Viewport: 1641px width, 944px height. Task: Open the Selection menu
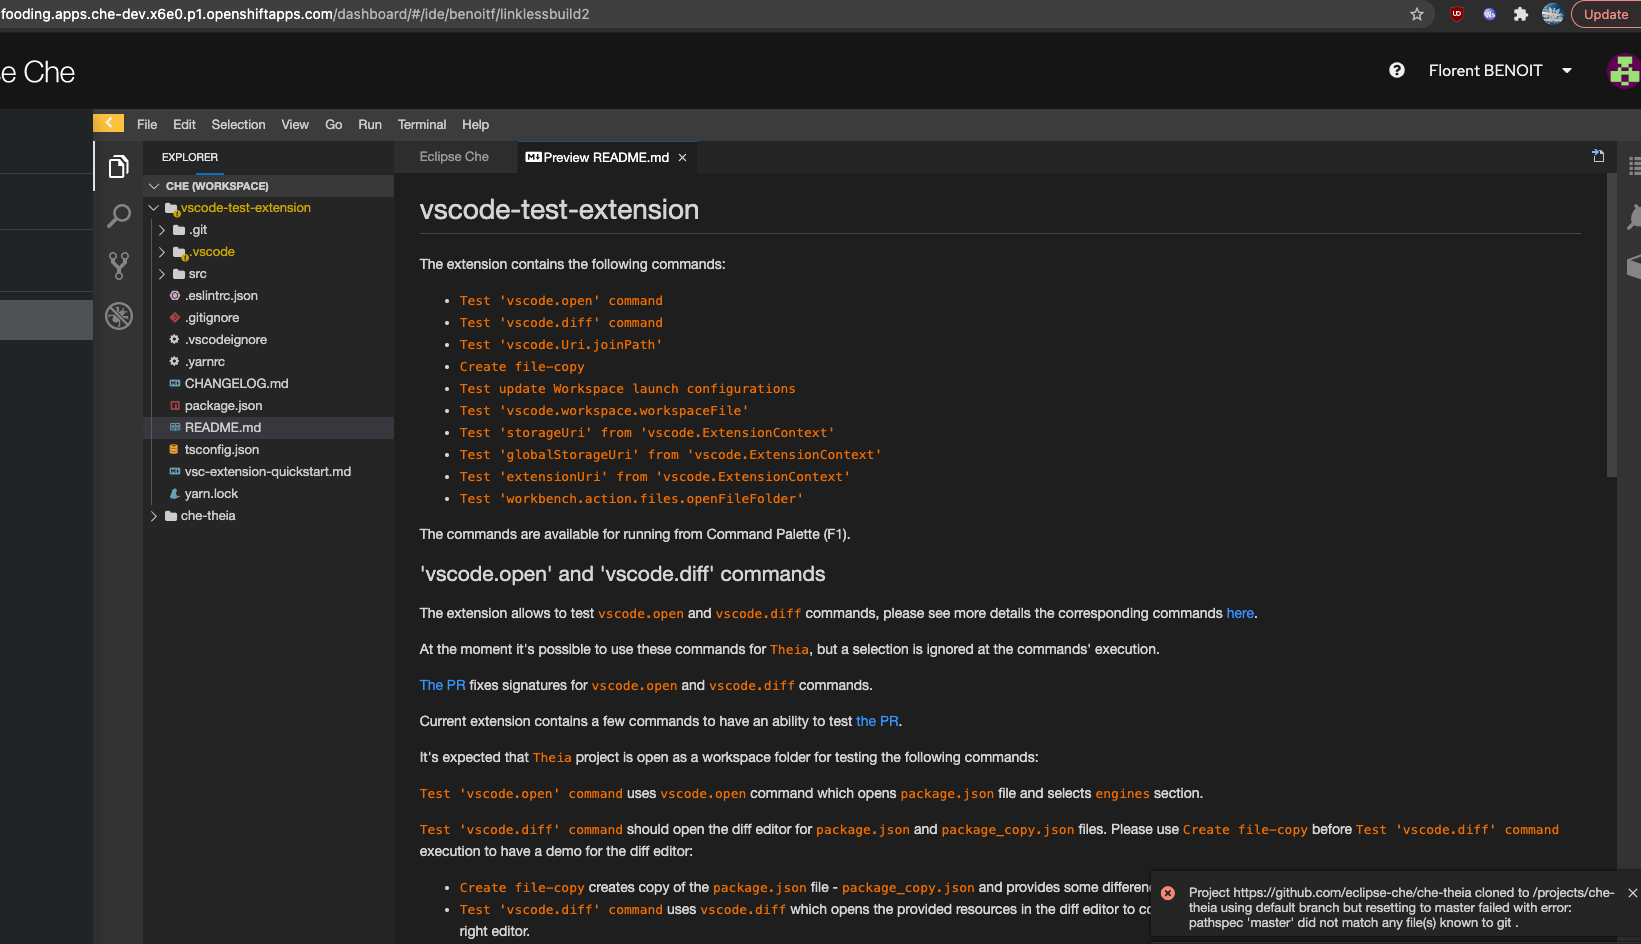click(238, 125)
